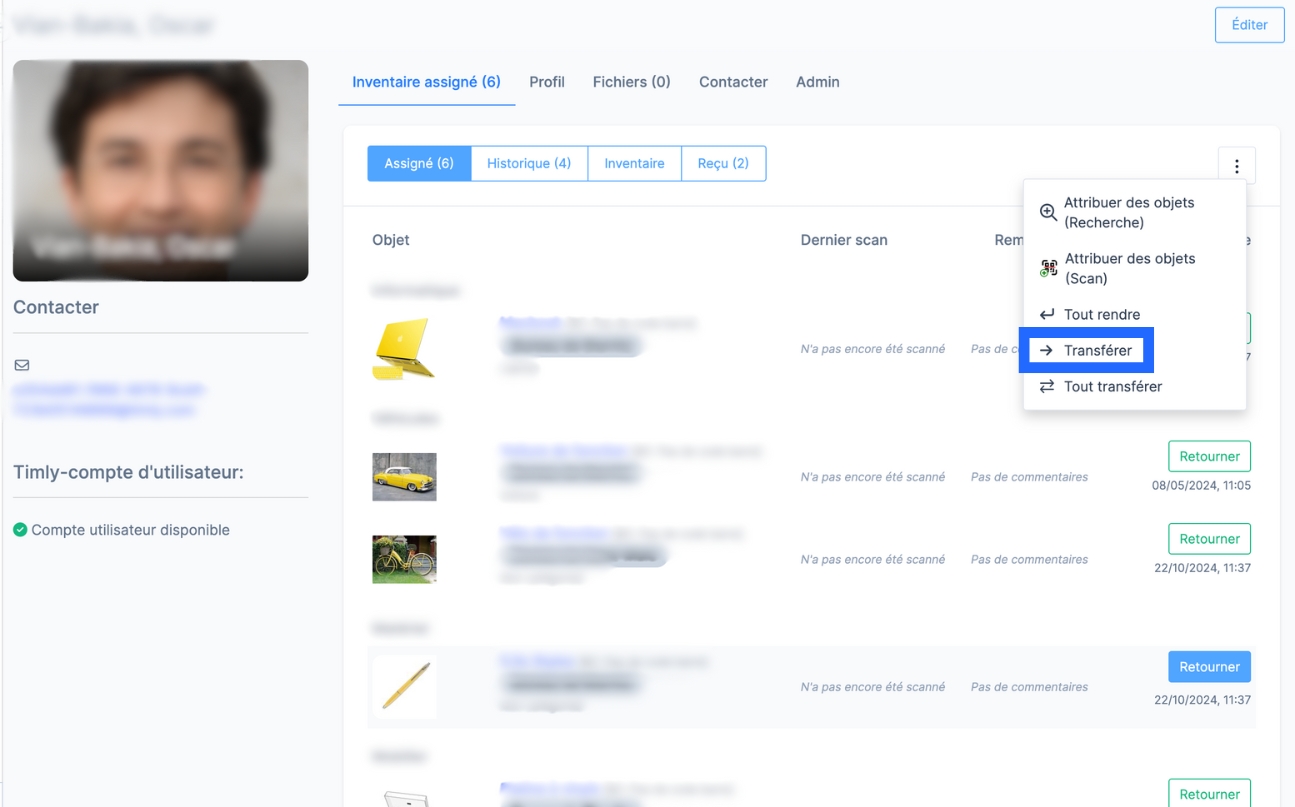The width and height of the screenshot is (1295, 807).
Task: Select Tout rendre from the menu
Action: [x=1134, y=314]
